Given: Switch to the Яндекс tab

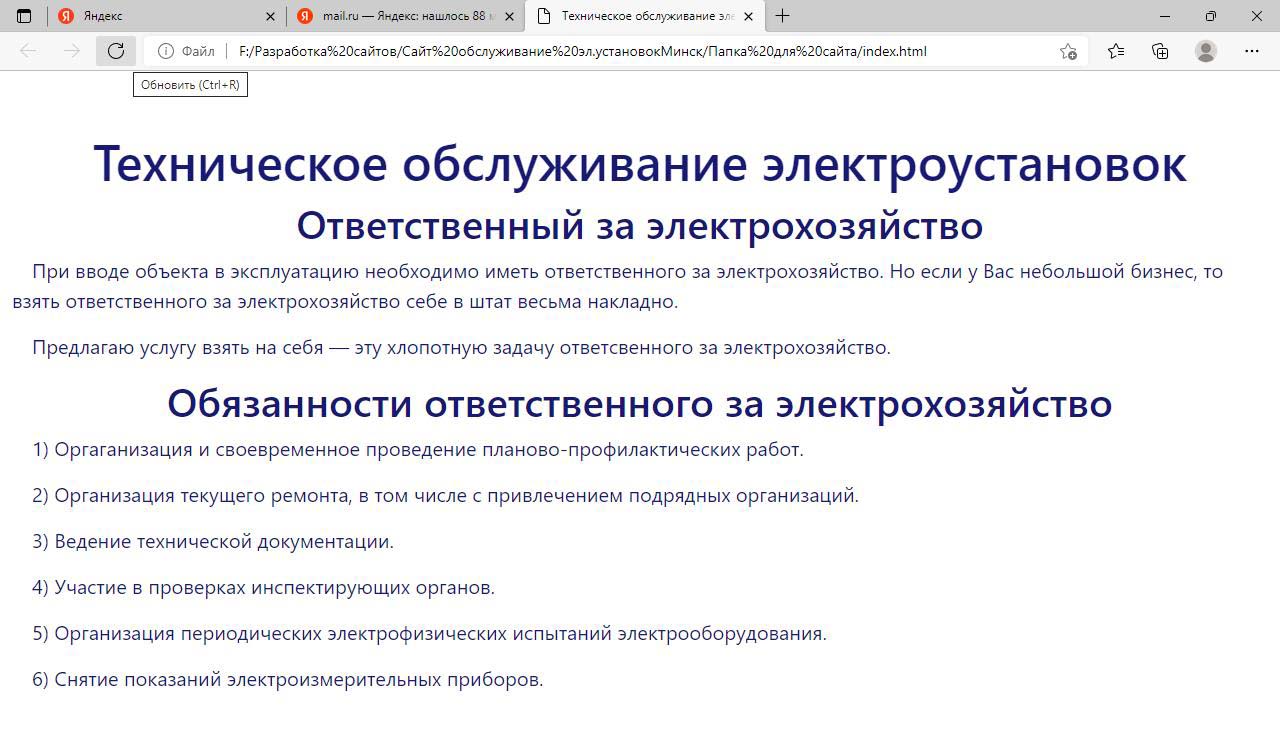Looking at the screenshot, I should pos(150,16).
